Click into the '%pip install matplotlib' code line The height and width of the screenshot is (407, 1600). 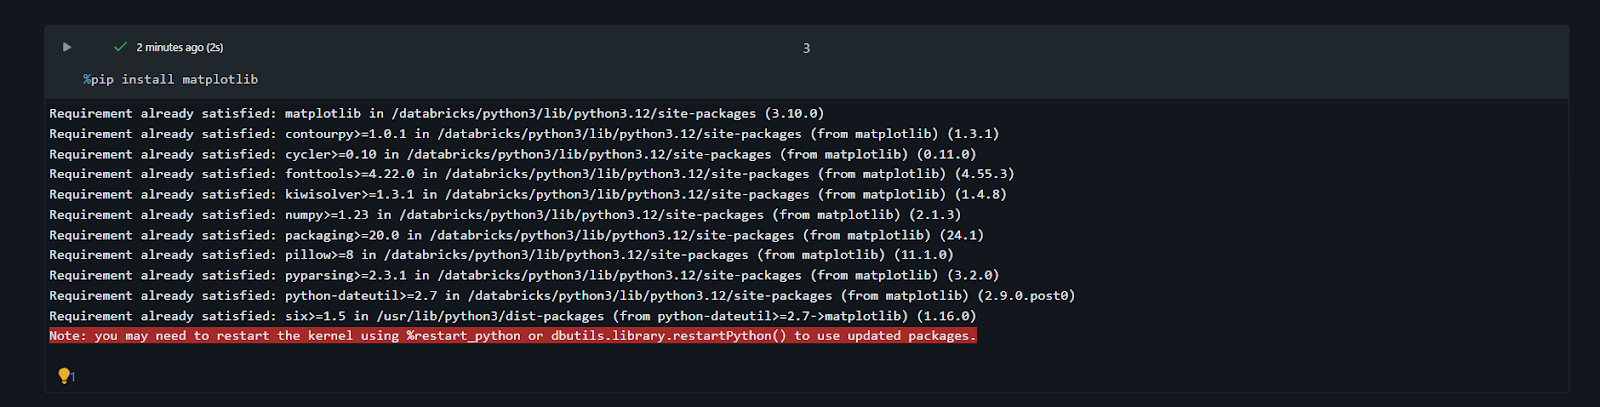170,79
